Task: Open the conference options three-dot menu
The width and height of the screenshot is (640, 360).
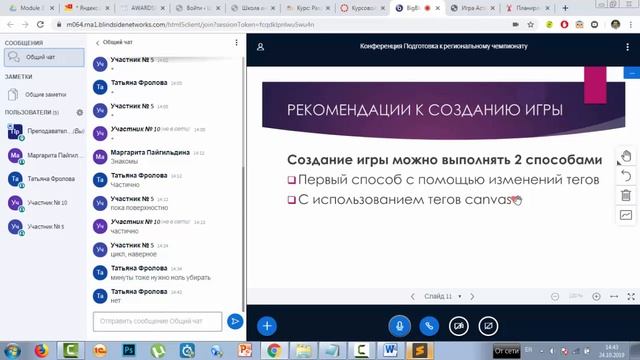Action: click(x=627, y=47)
